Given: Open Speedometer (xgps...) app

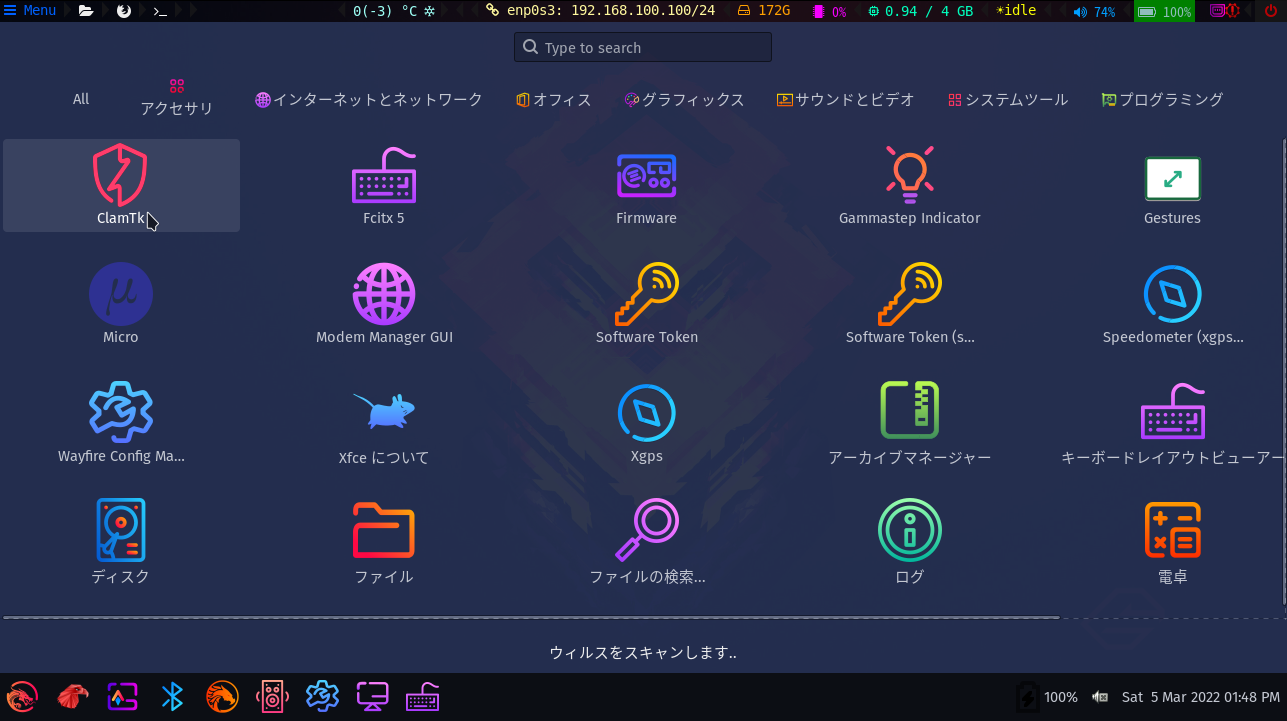Looking at the screenshot, I should (x=1172, y=305).
